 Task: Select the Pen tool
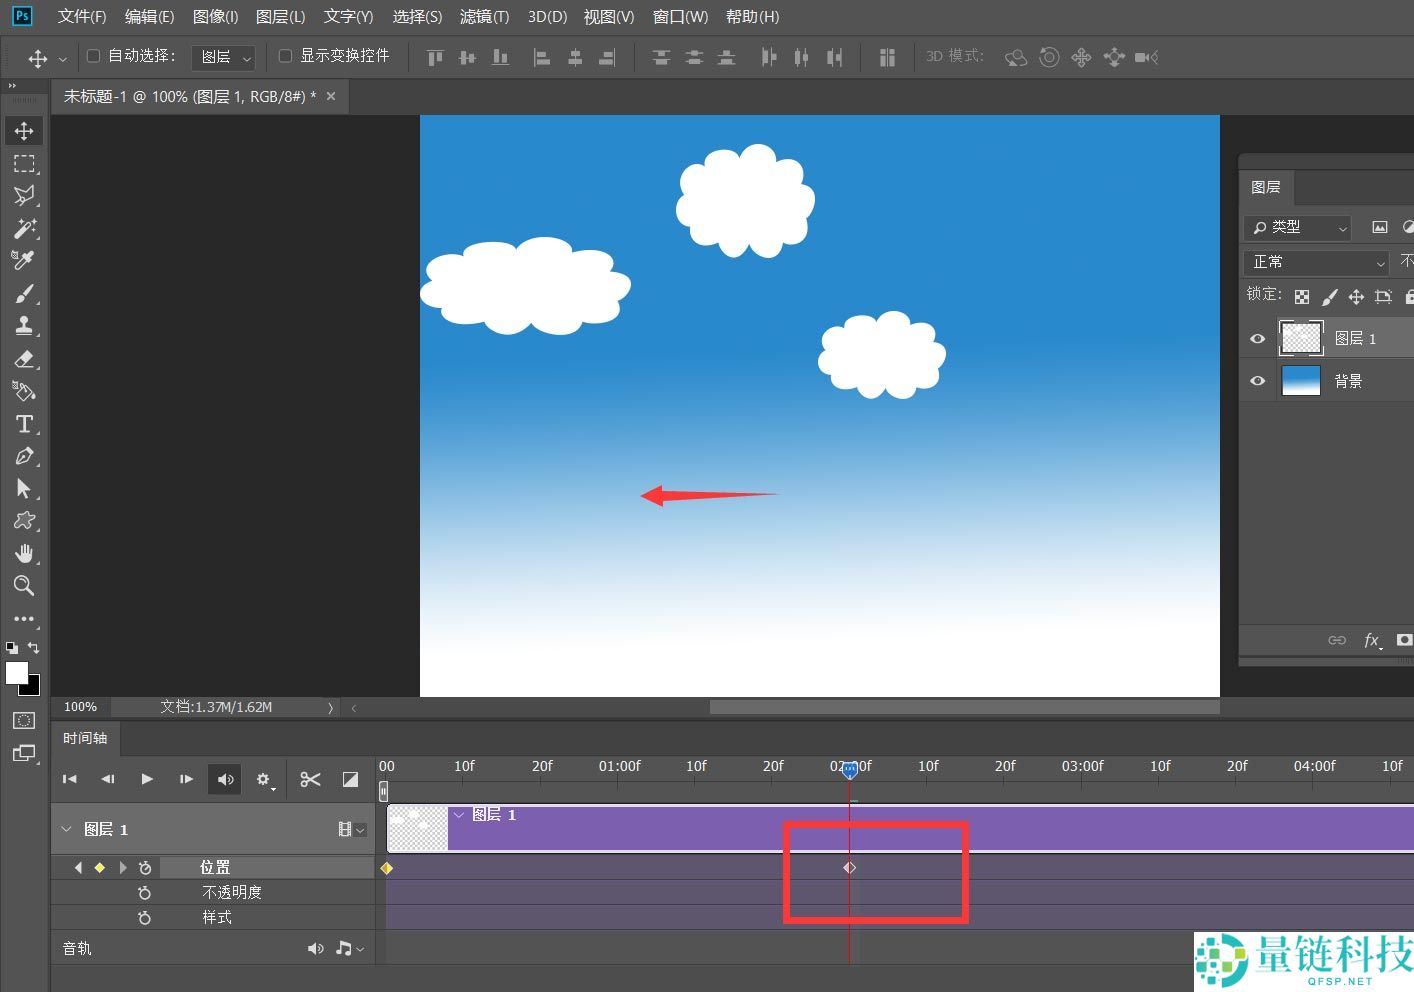click(x=24, y=457)
